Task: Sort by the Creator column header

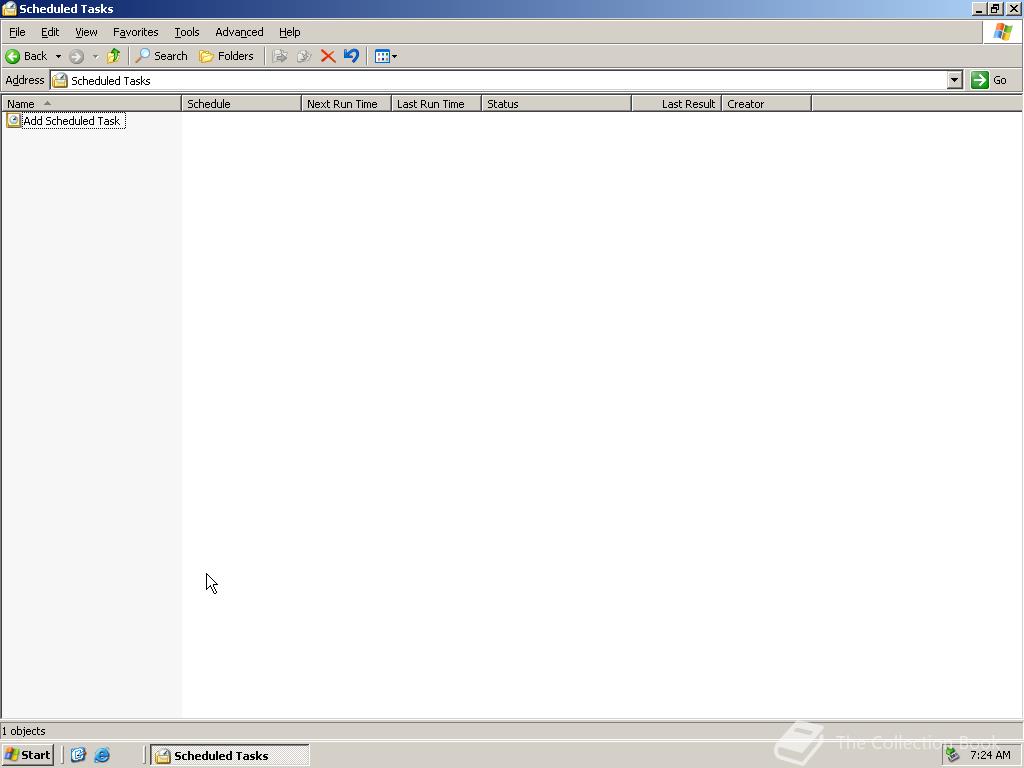Action: [x=767, y=104]
